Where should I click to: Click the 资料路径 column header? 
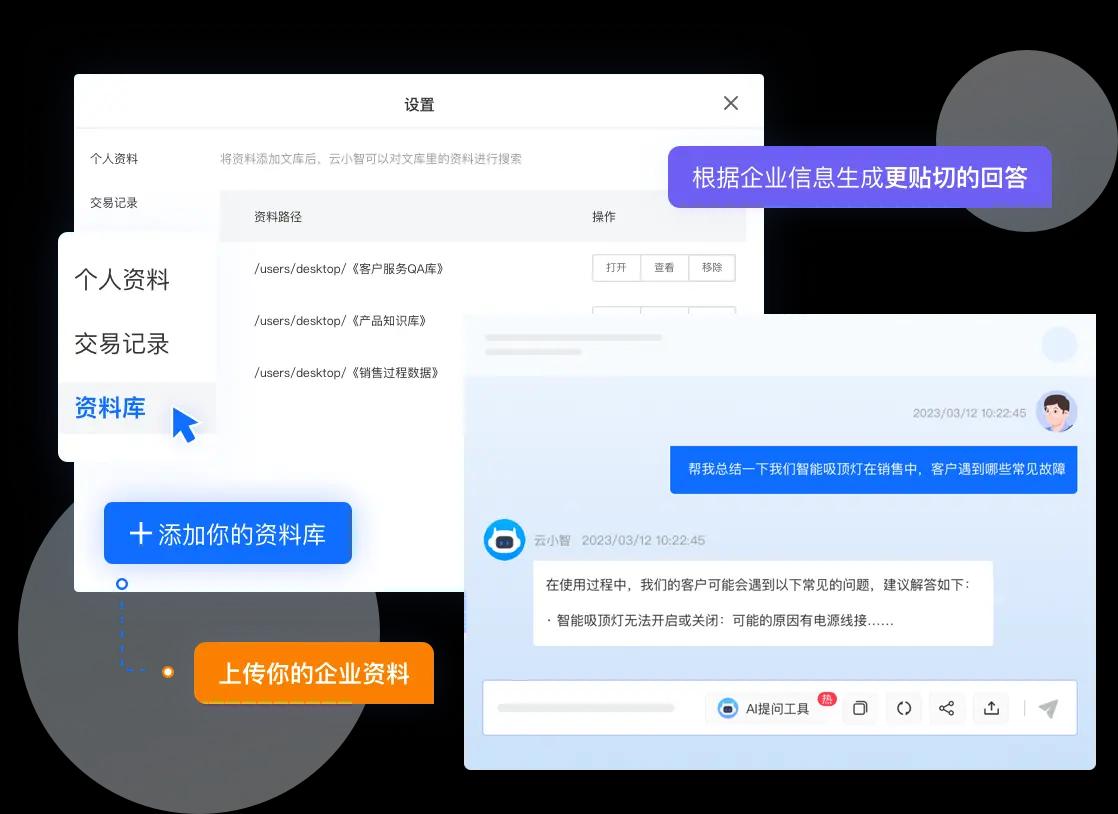278,217
